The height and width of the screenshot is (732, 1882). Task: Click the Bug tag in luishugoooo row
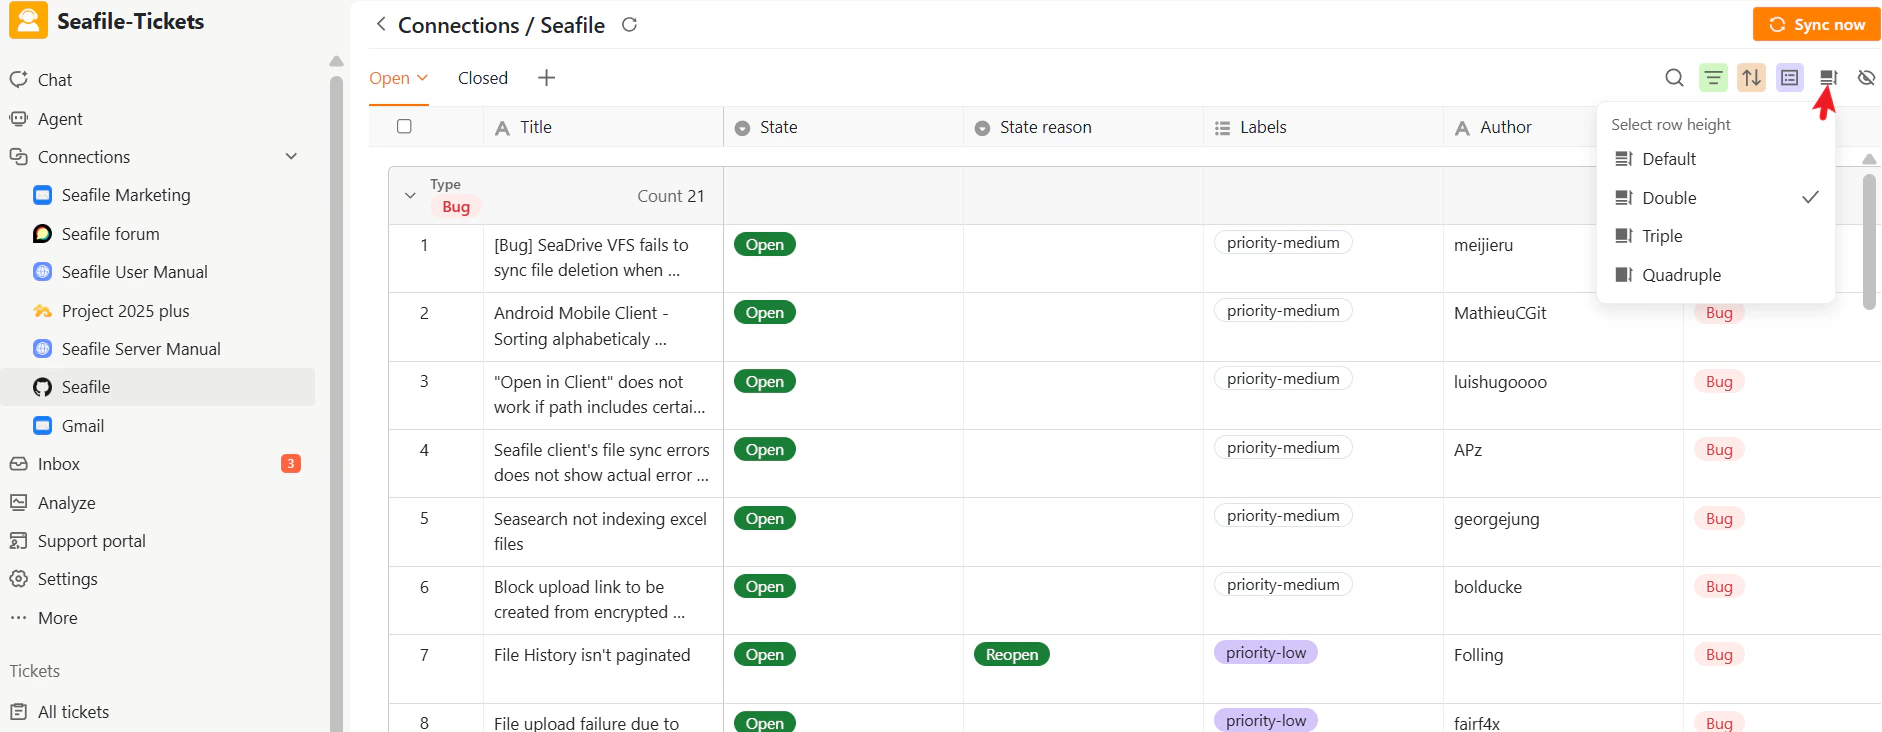click(1719, 381)
